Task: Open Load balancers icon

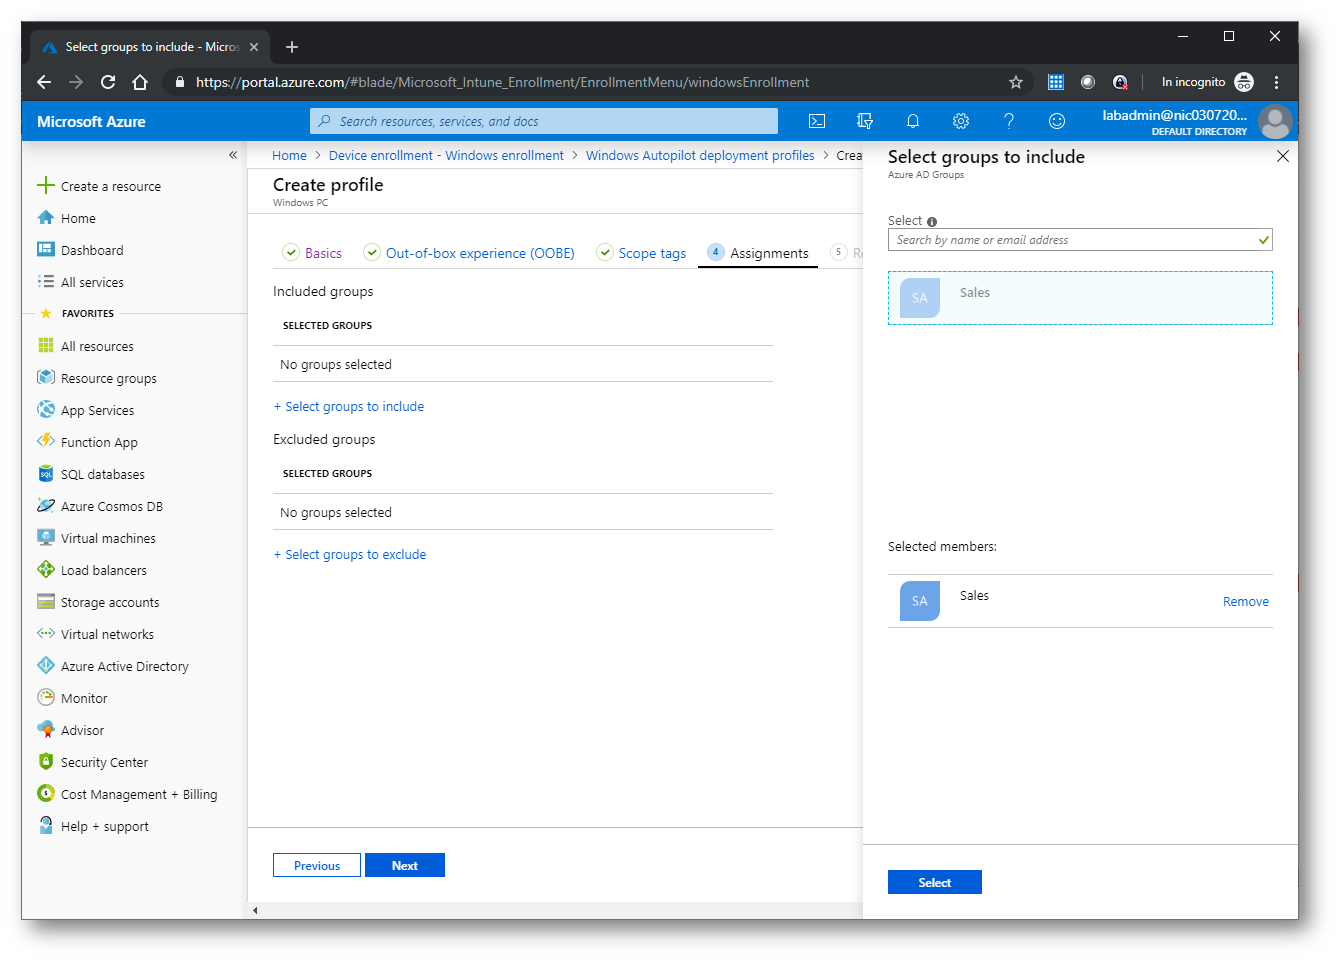Action: point(46,569)
